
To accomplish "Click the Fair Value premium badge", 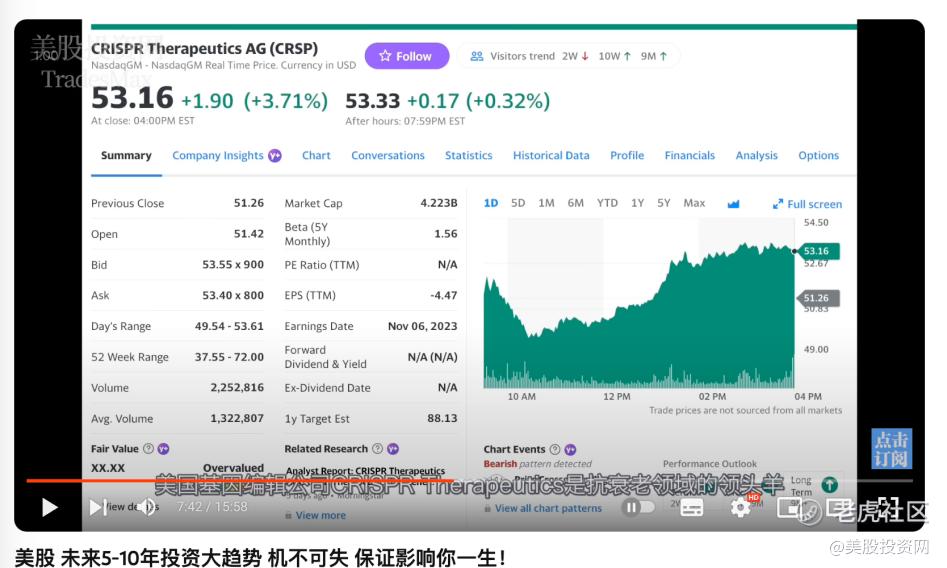I will [163, 449].
